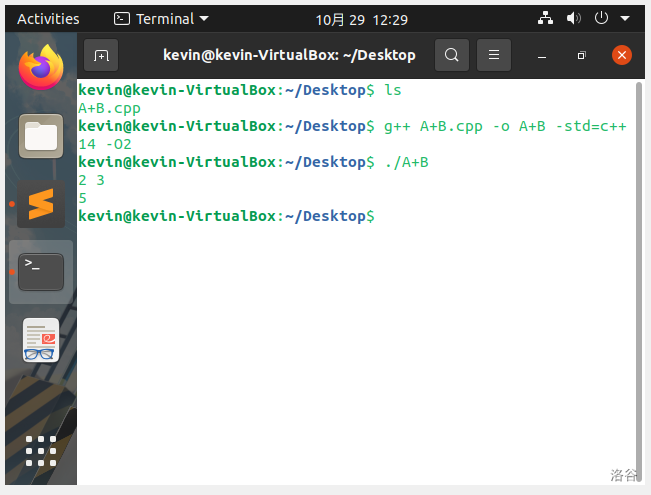Expand the Terminal app menu

tap(162, 18)
